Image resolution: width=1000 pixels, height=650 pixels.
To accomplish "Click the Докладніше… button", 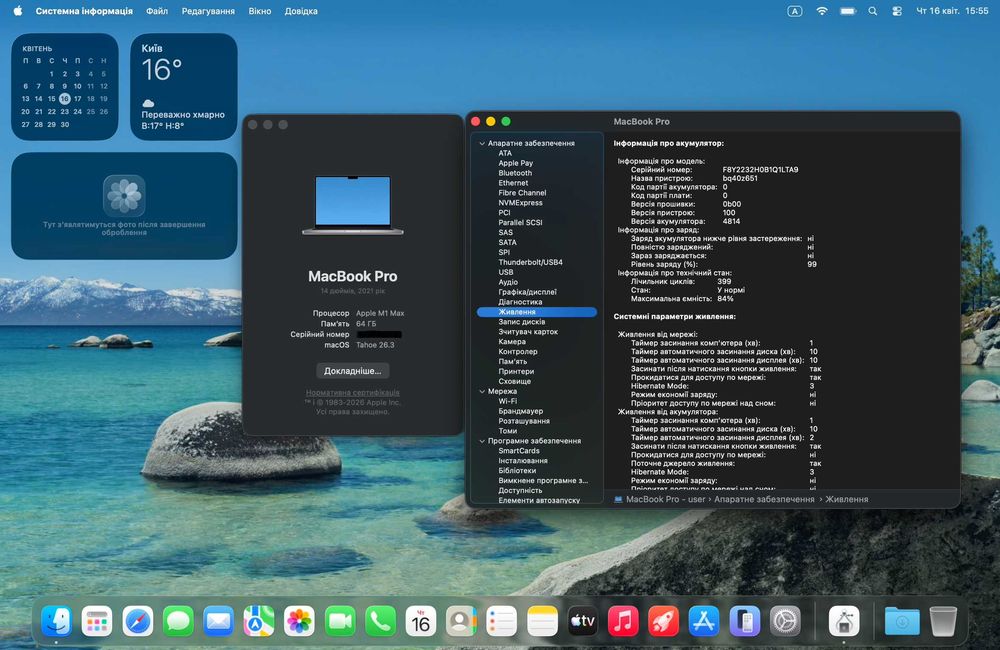I will (x=353, y=371).
